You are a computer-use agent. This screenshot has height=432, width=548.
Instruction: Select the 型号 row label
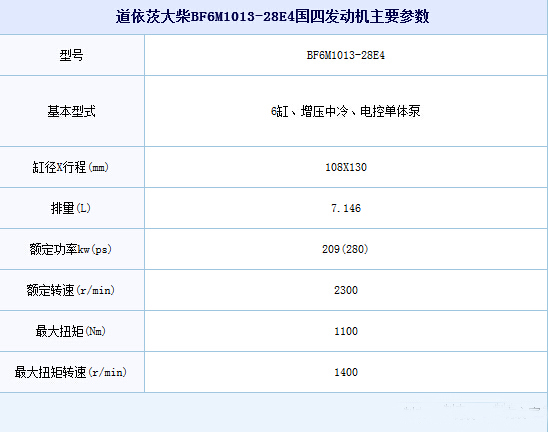click(x=71, y=55)
